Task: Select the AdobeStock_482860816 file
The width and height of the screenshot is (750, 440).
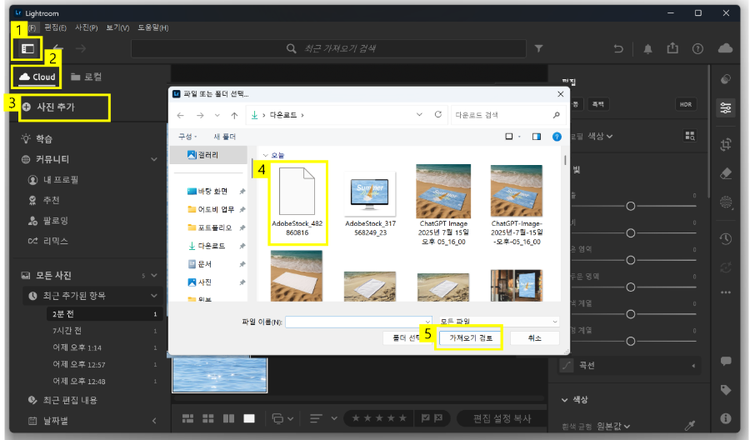Action: 297,202
